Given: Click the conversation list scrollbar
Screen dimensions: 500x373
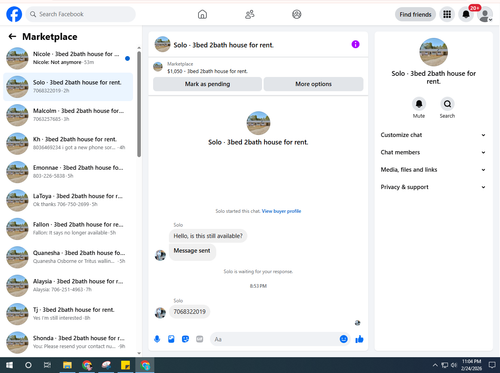Looking at the screenshot, I should click(x=139, y=104).
